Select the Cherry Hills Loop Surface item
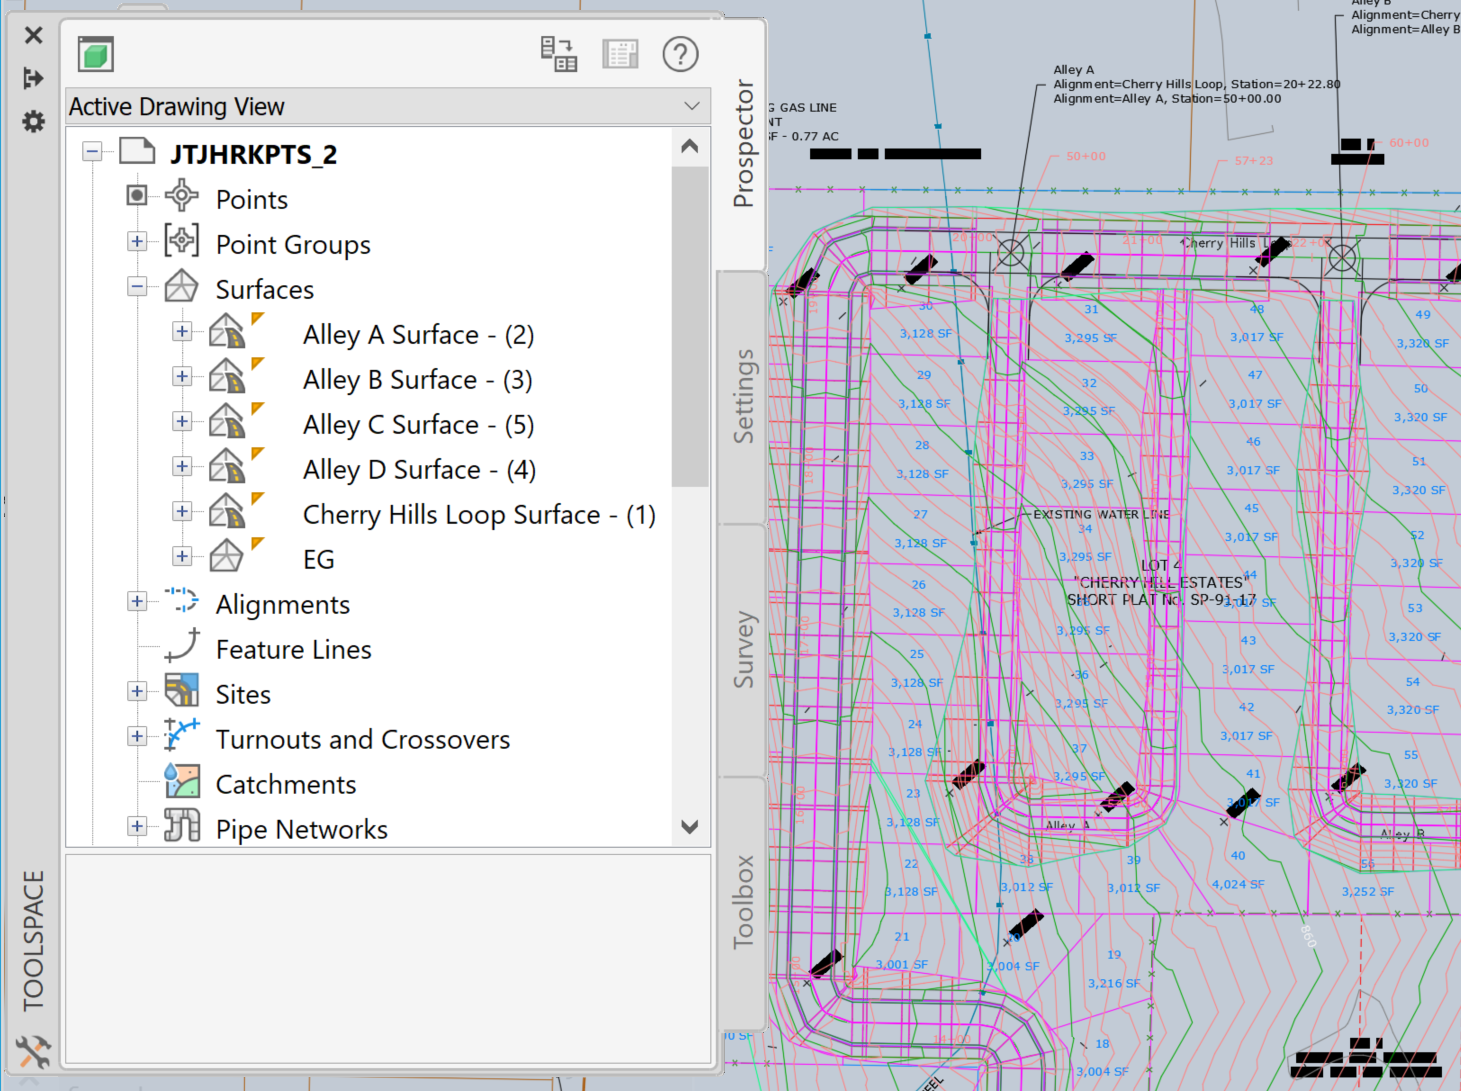This screenshot has height=1091, width=1461. coord(479,514)
